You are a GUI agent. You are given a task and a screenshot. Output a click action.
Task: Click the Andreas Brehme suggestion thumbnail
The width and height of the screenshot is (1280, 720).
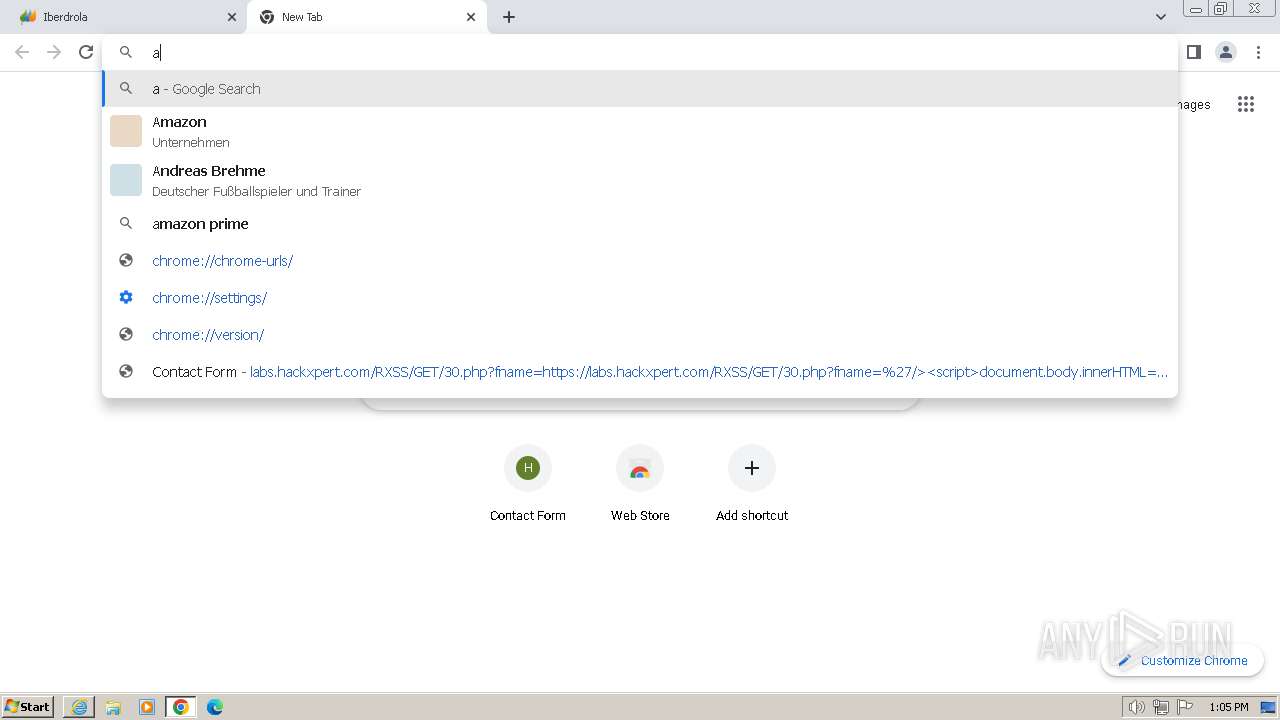(x=126, y=180)
